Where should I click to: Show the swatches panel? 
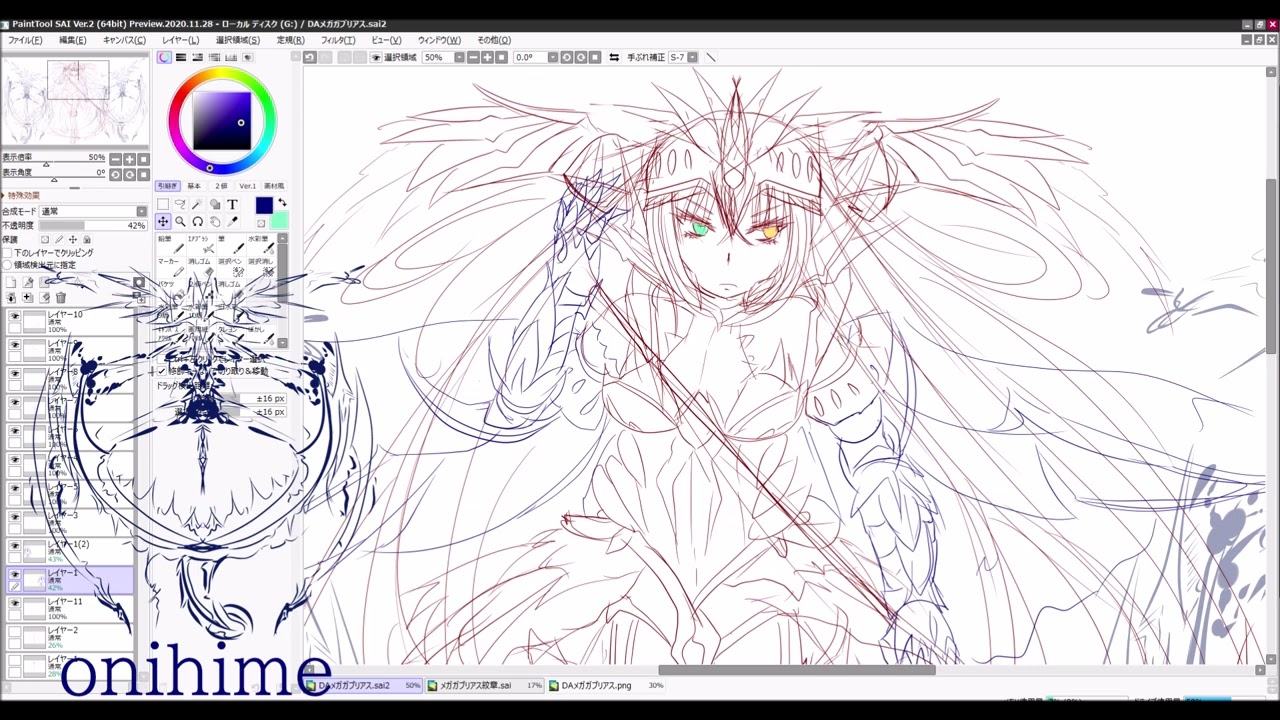pos(231,57)
